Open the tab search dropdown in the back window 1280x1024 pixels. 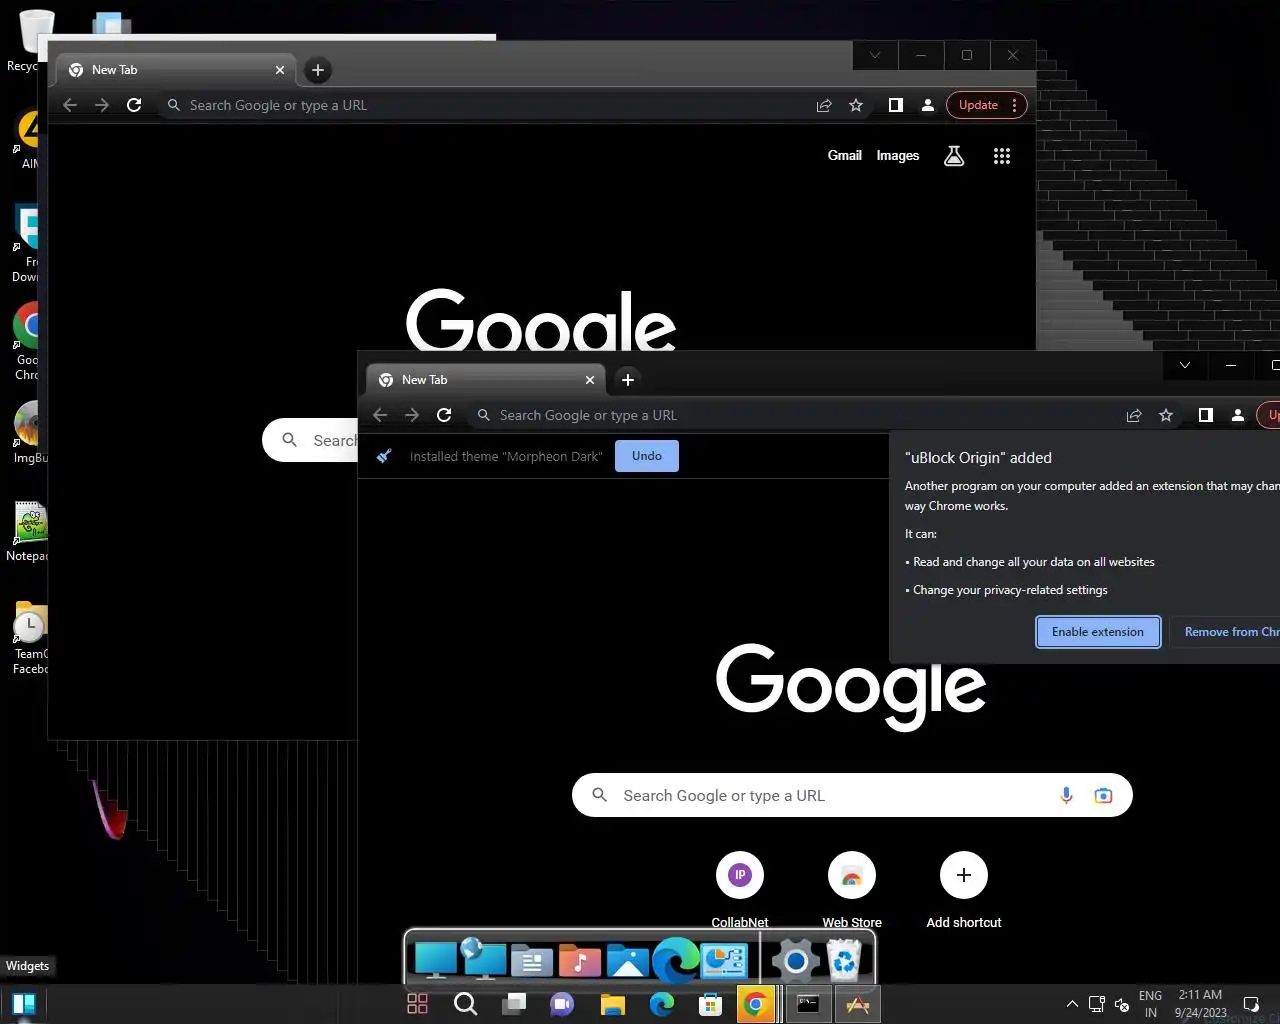[875, 55]
